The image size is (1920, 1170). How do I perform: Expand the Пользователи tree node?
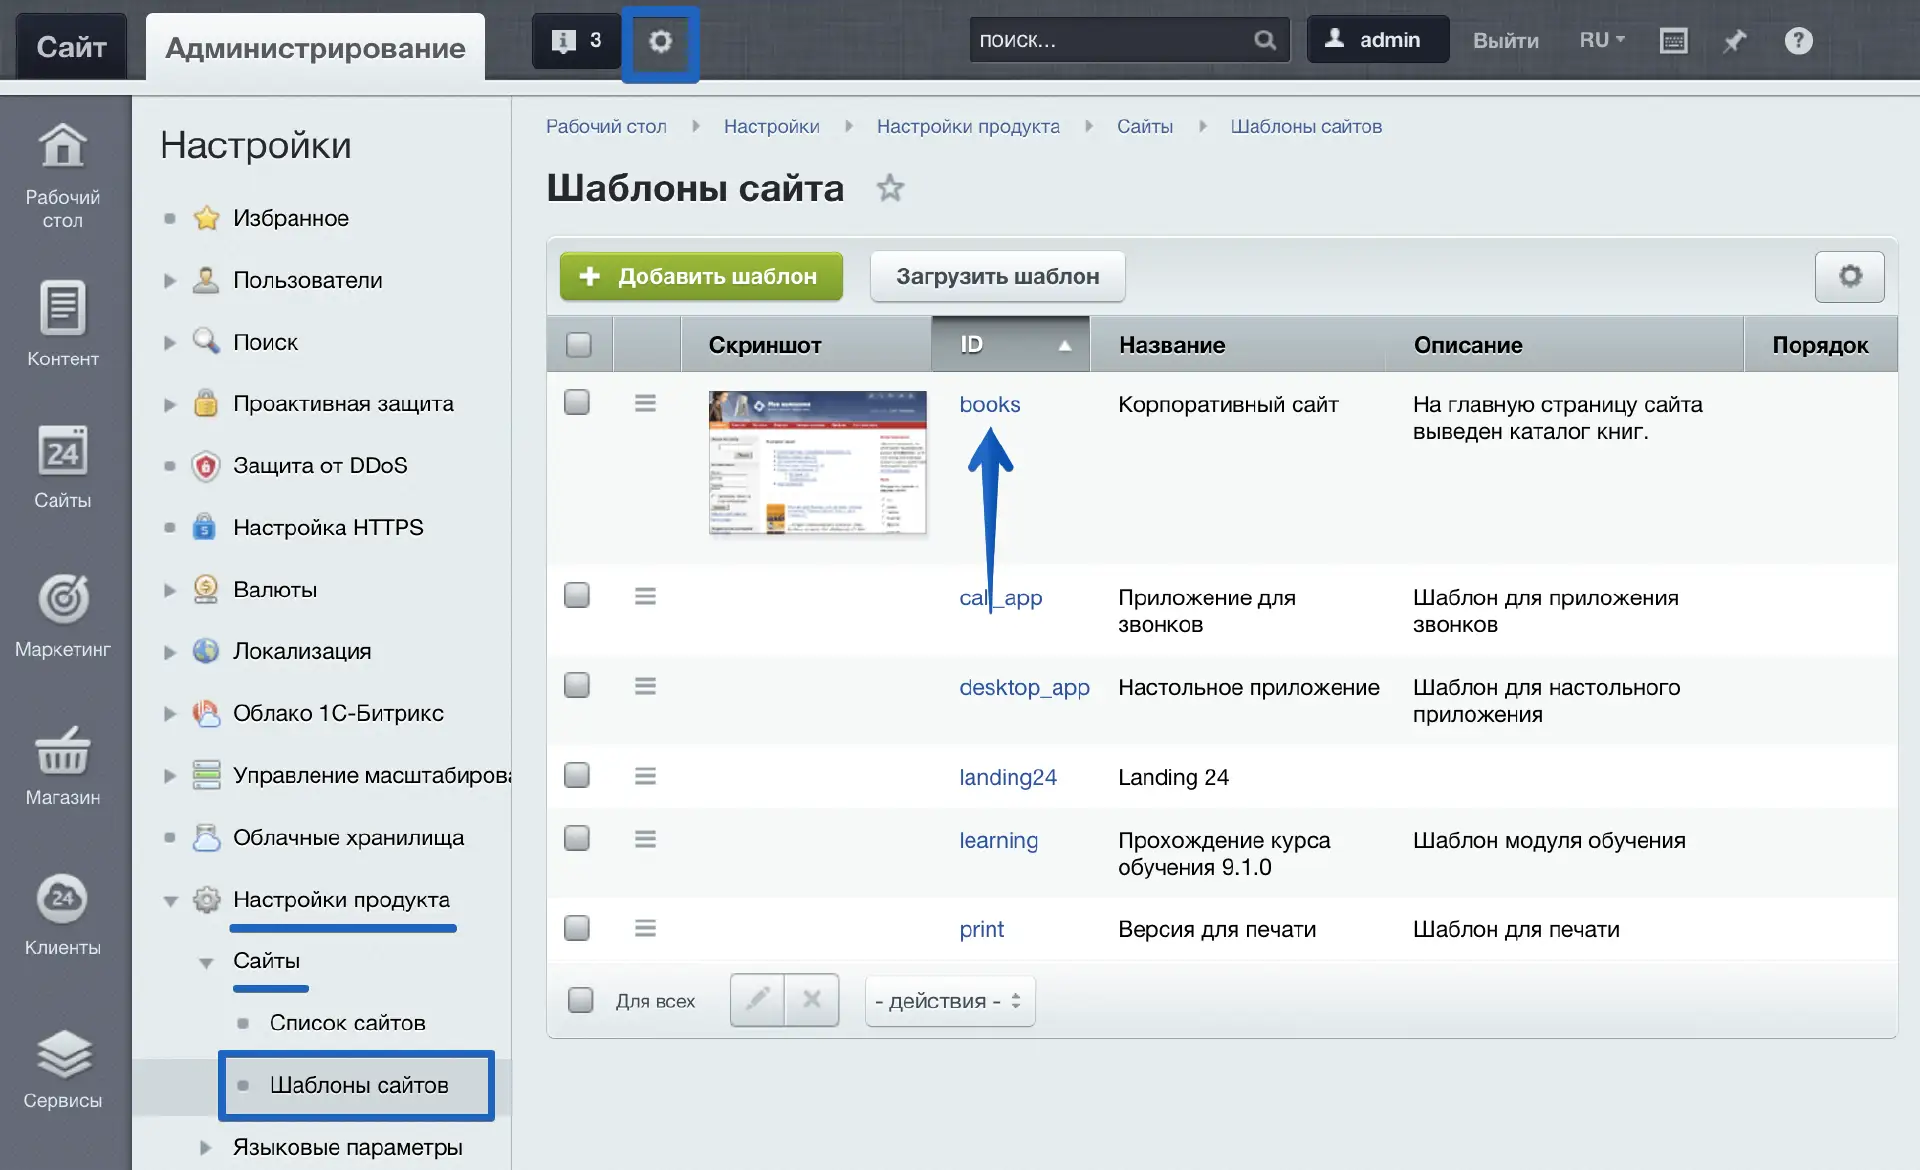pos(170,281)
